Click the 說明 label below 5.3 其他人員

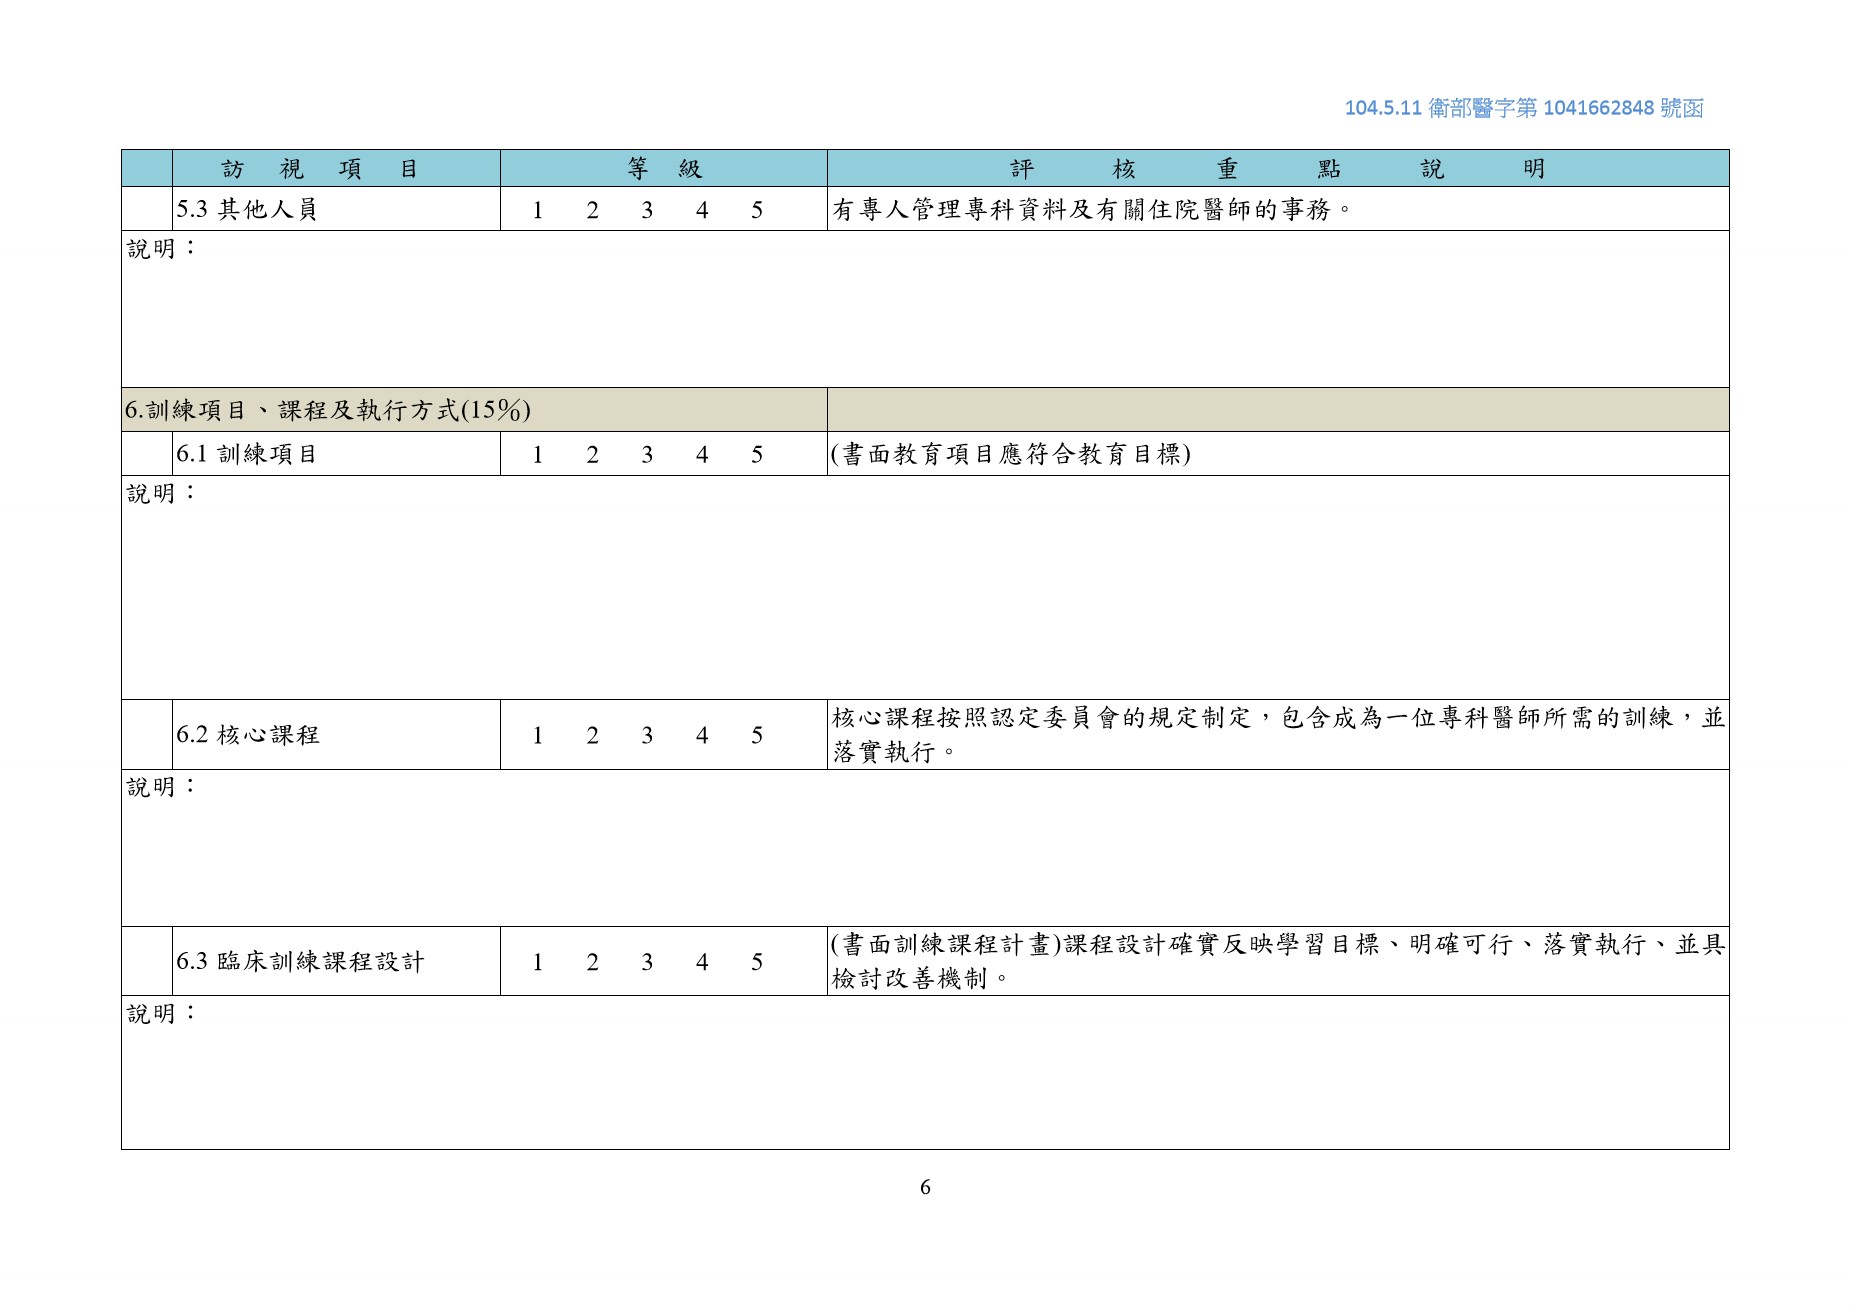[161, 248]
